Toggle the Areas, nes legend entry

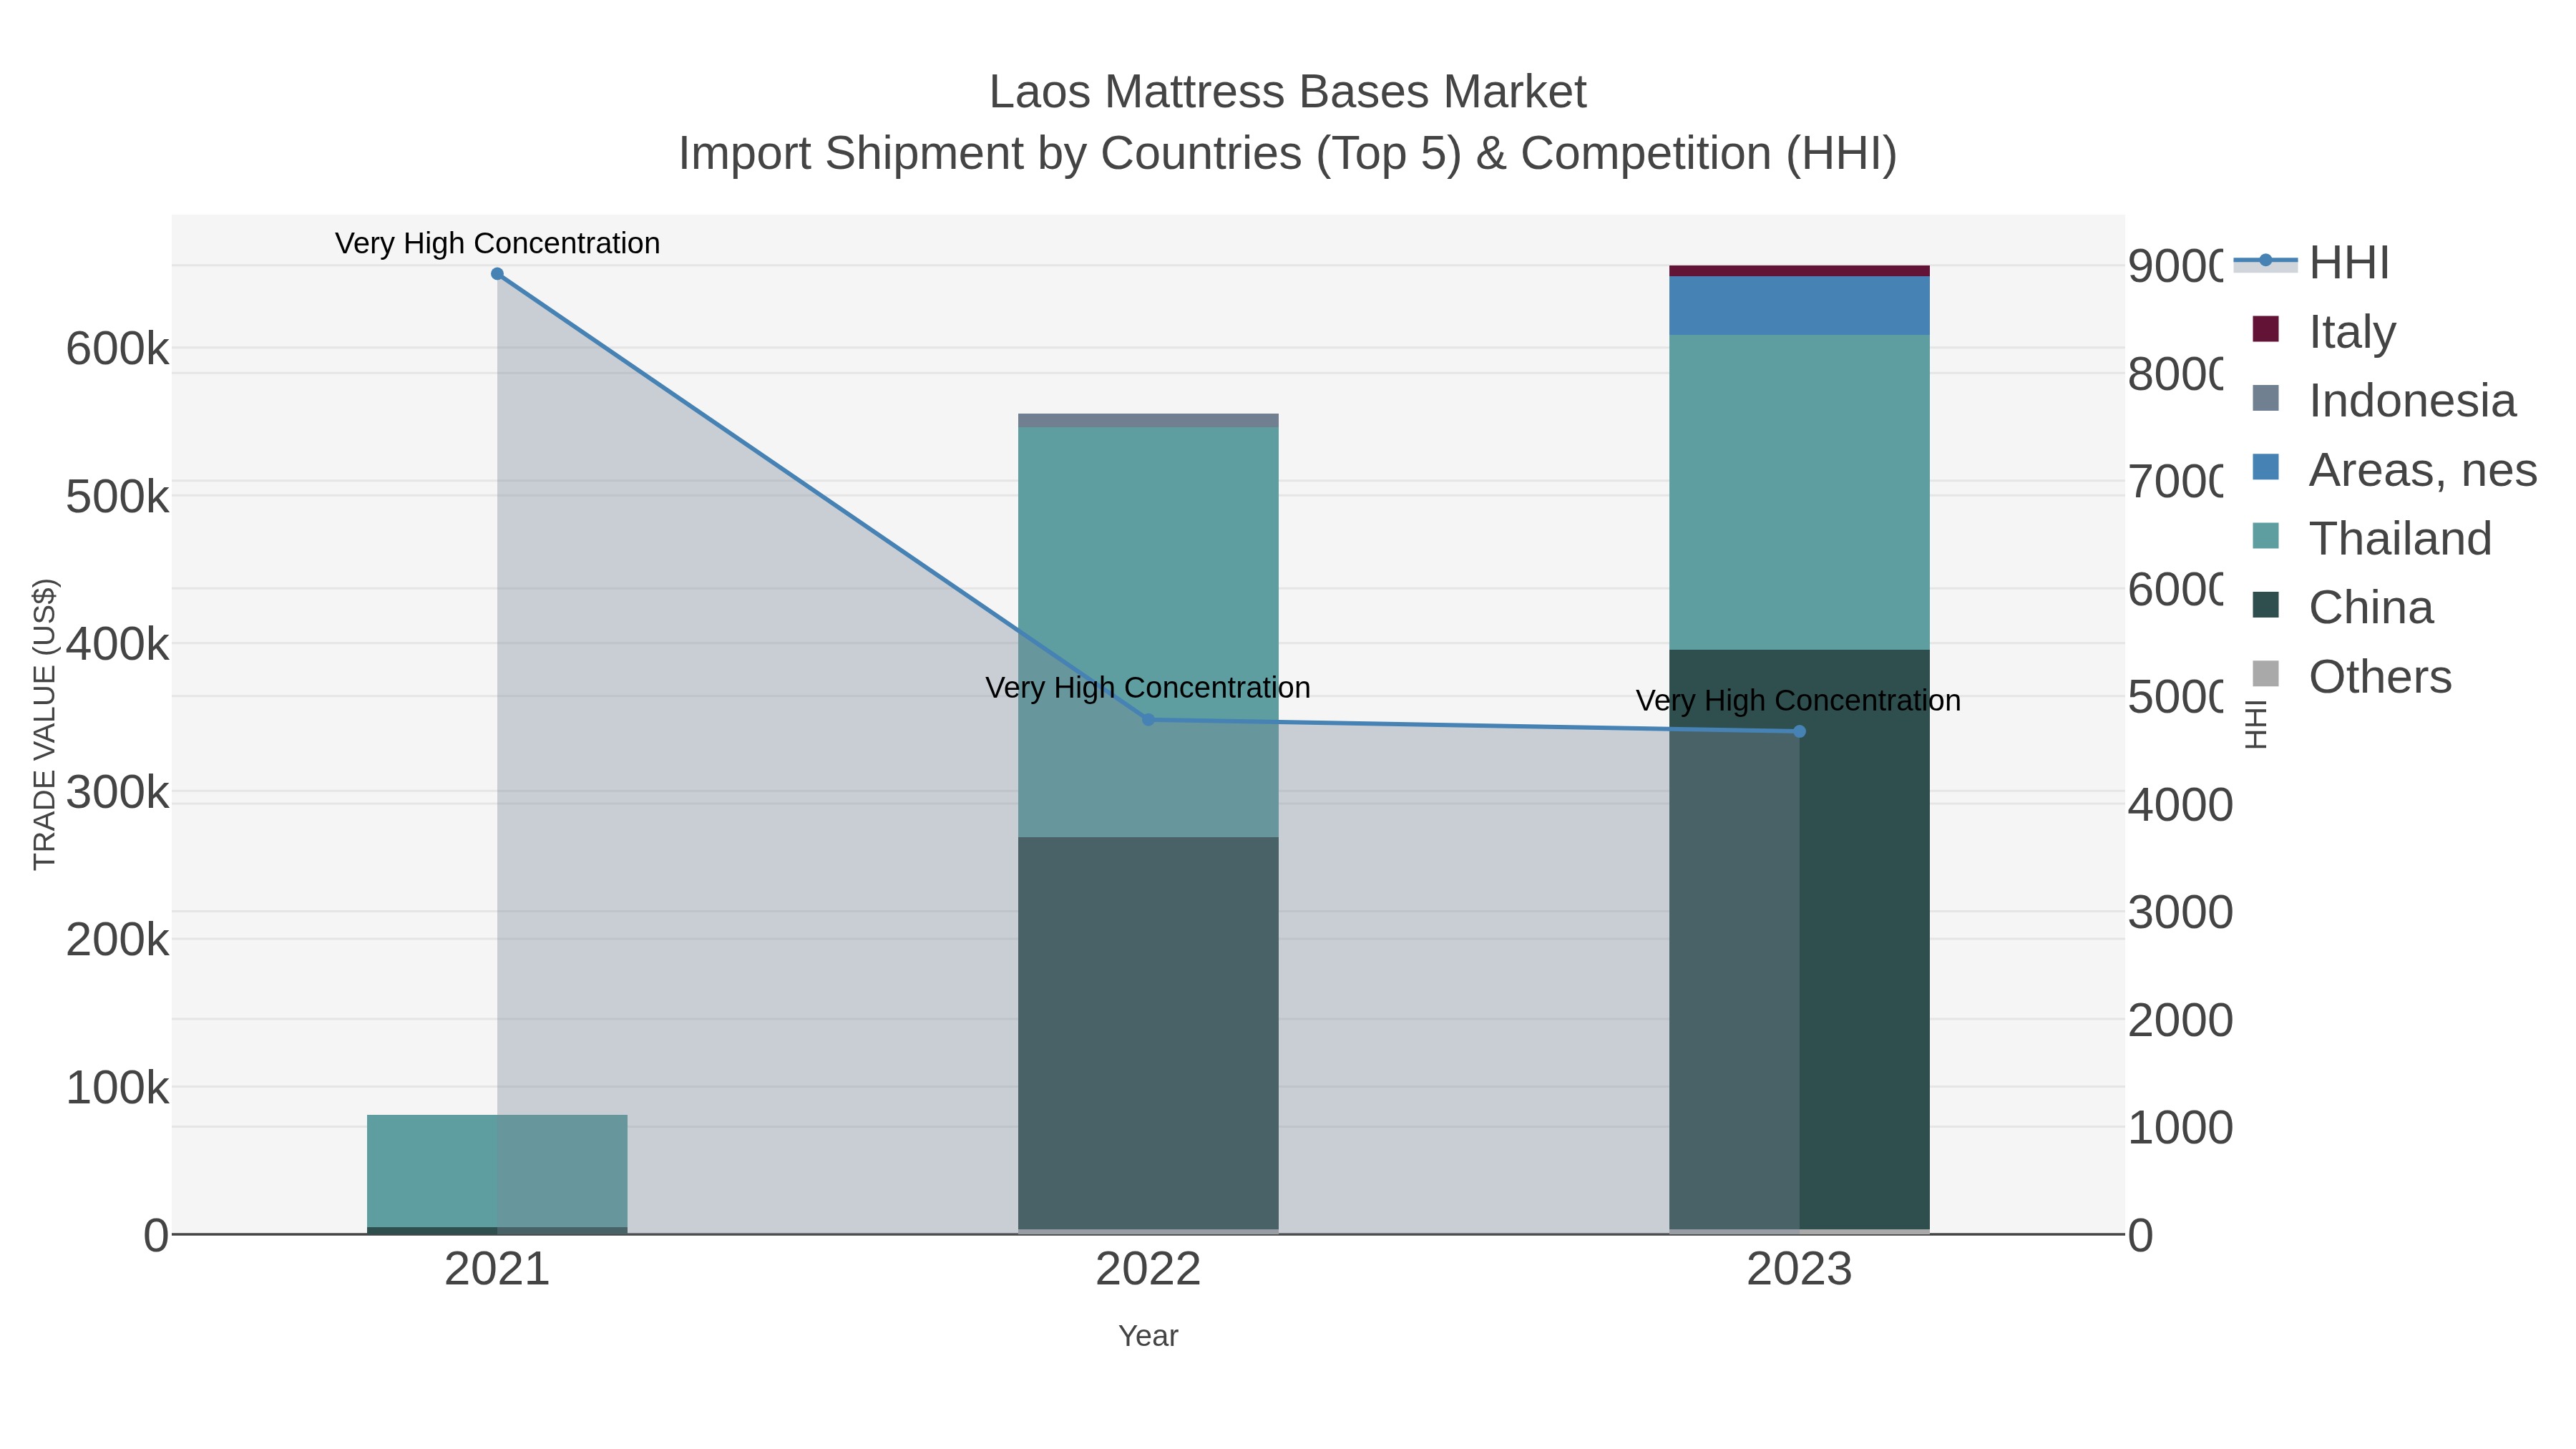[2394, 470]
